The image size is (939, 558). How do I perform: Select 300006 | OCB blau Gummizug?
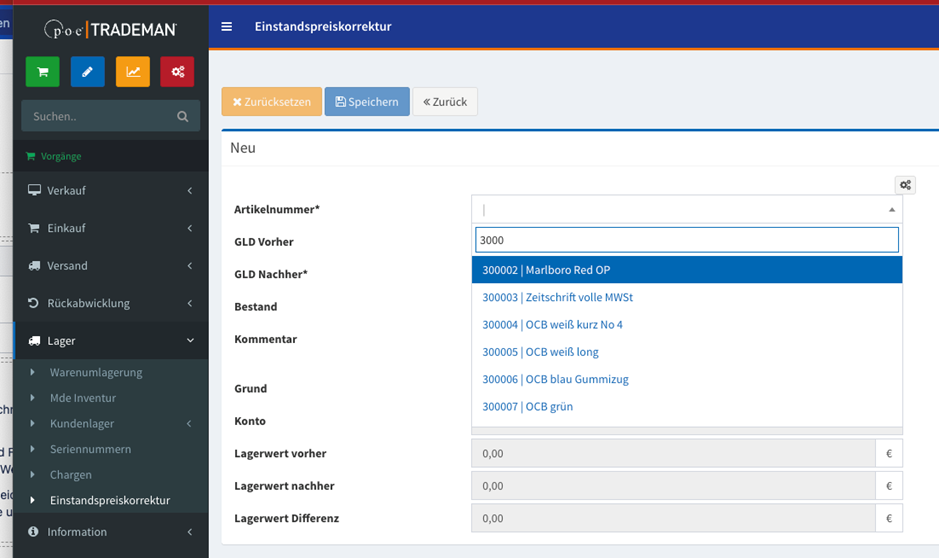tap(687, 379)
